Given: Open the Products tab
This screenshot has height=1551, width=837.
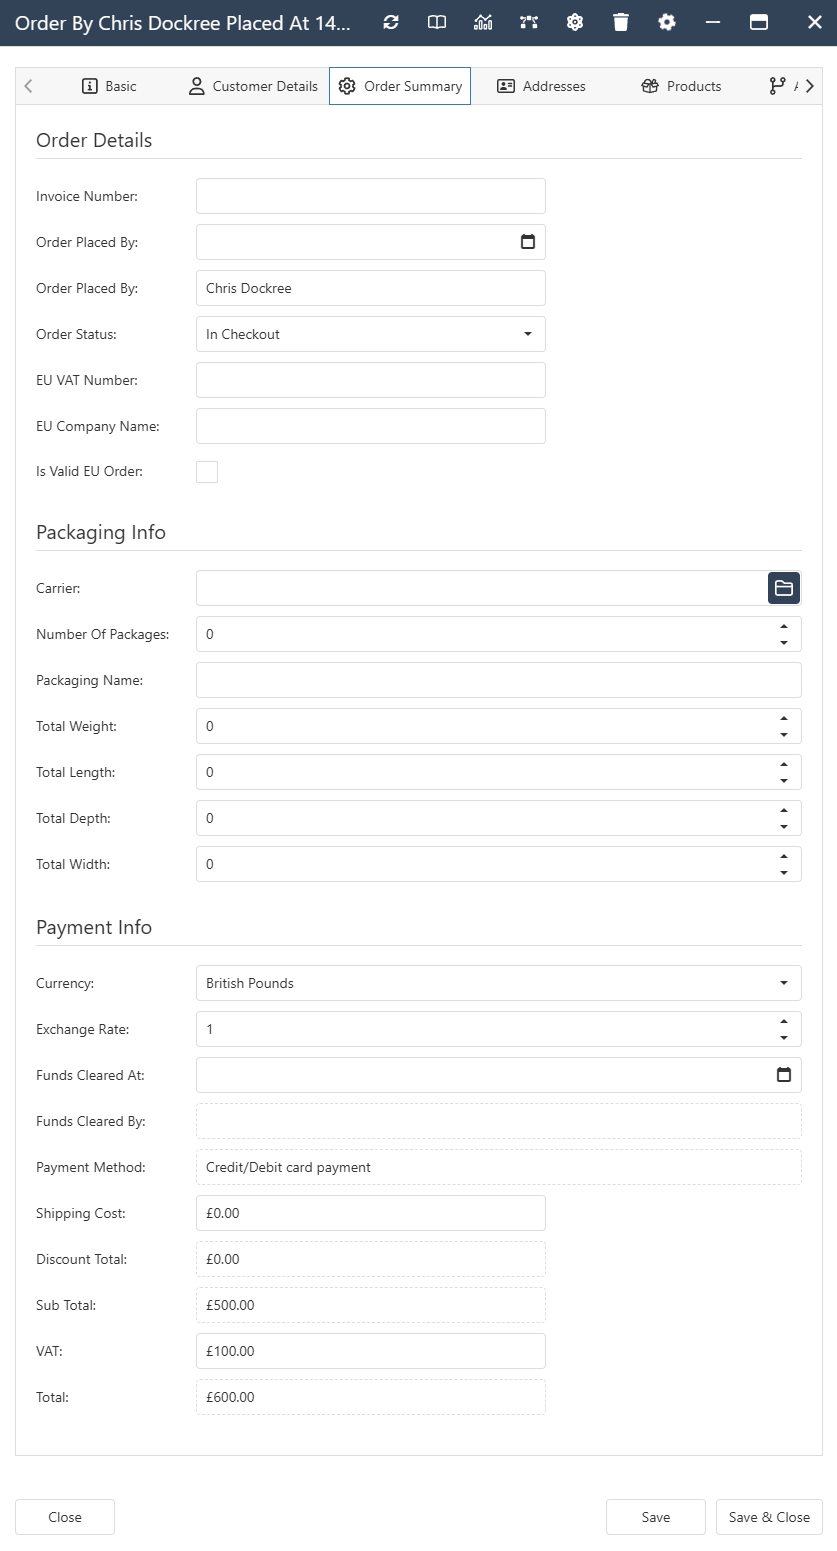Looking at the screenshot, I should point(680,86).
